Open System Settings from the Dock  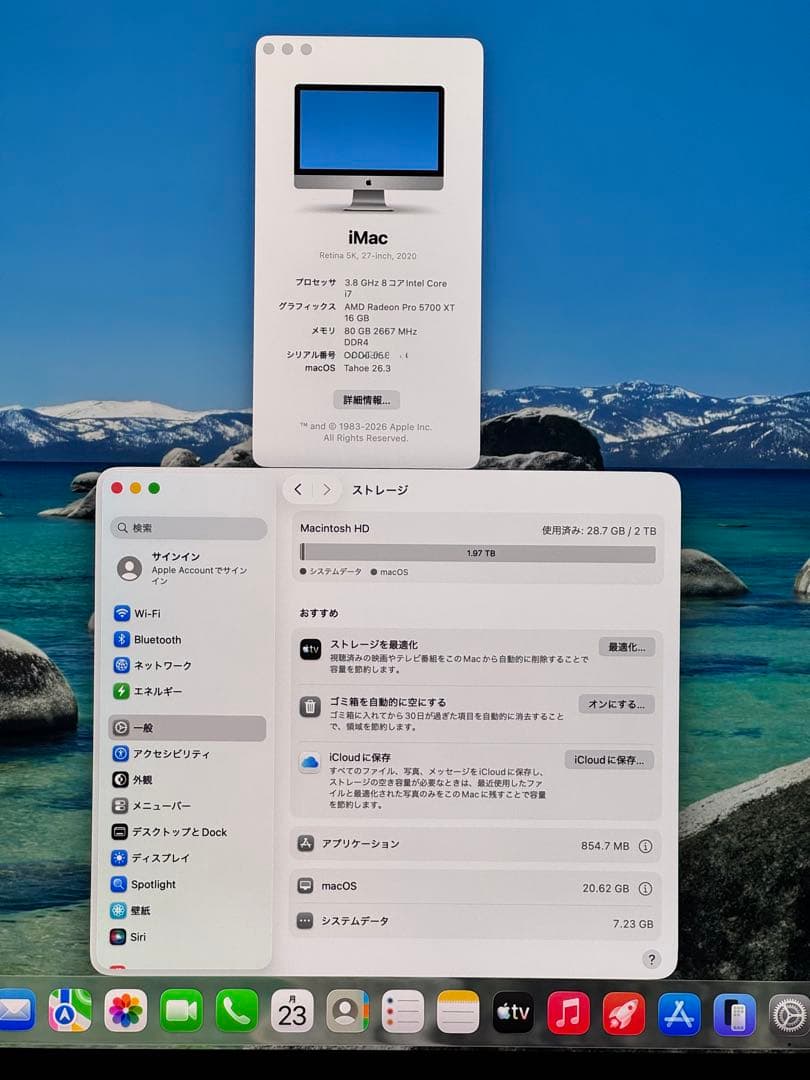click(x=789, y=1015)
